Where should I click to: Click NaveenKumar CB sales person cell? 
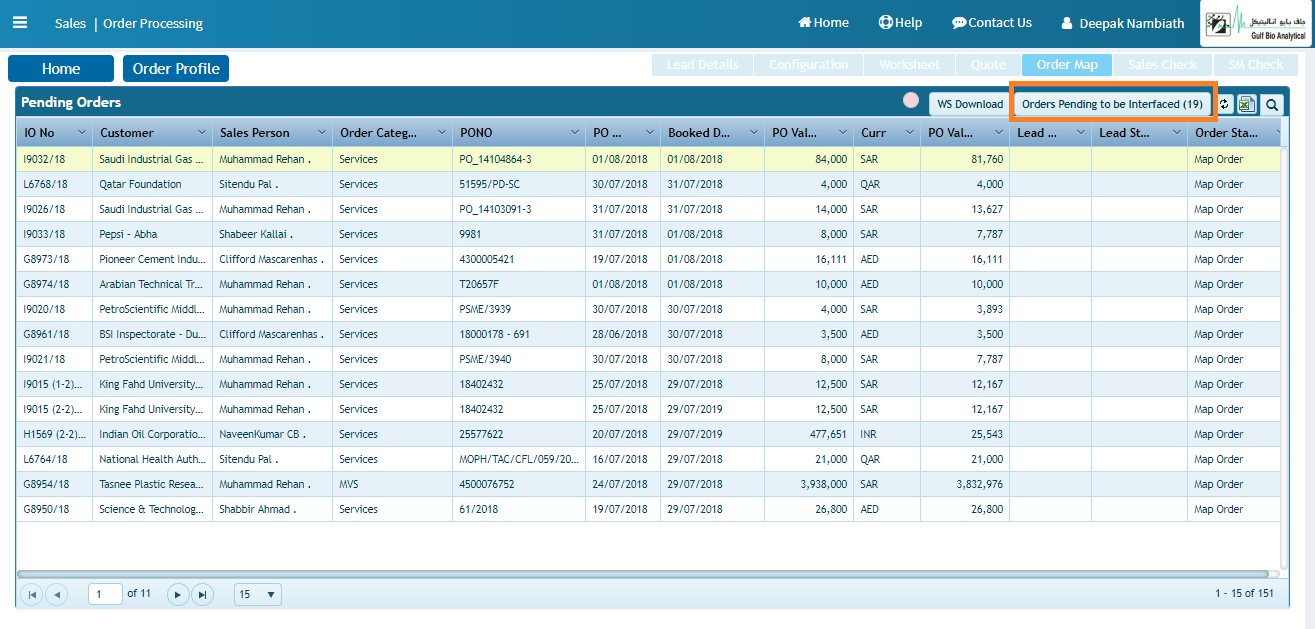click(272, 434)
